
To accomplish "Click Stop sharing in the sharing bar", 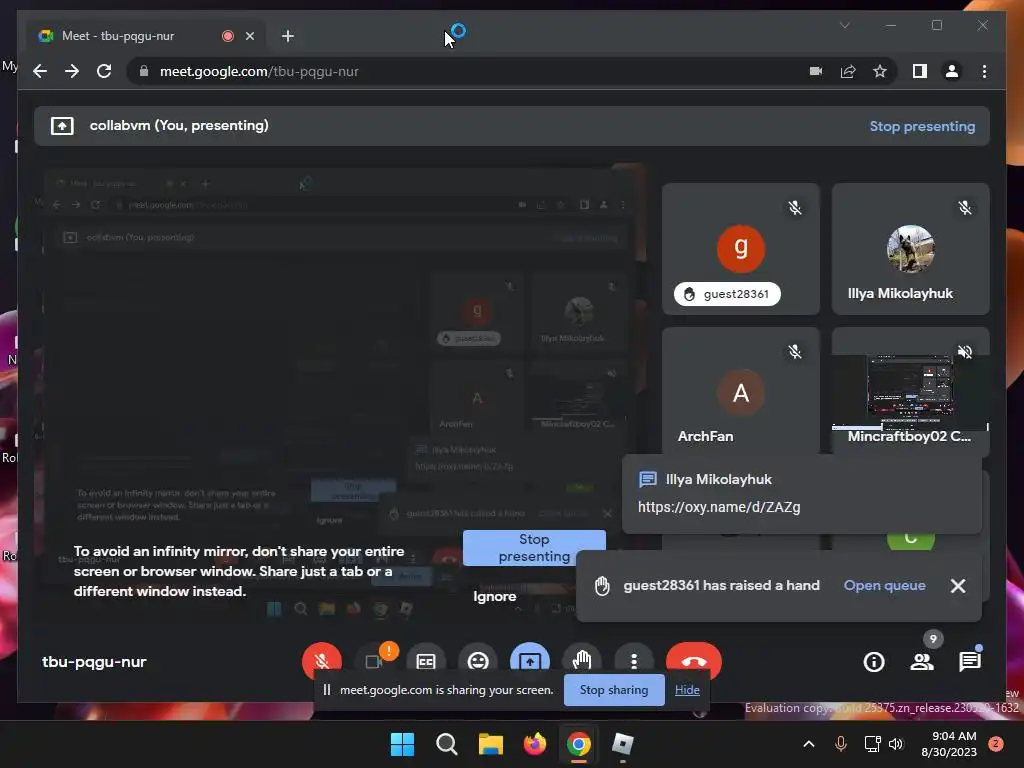I will coord(614,690).
